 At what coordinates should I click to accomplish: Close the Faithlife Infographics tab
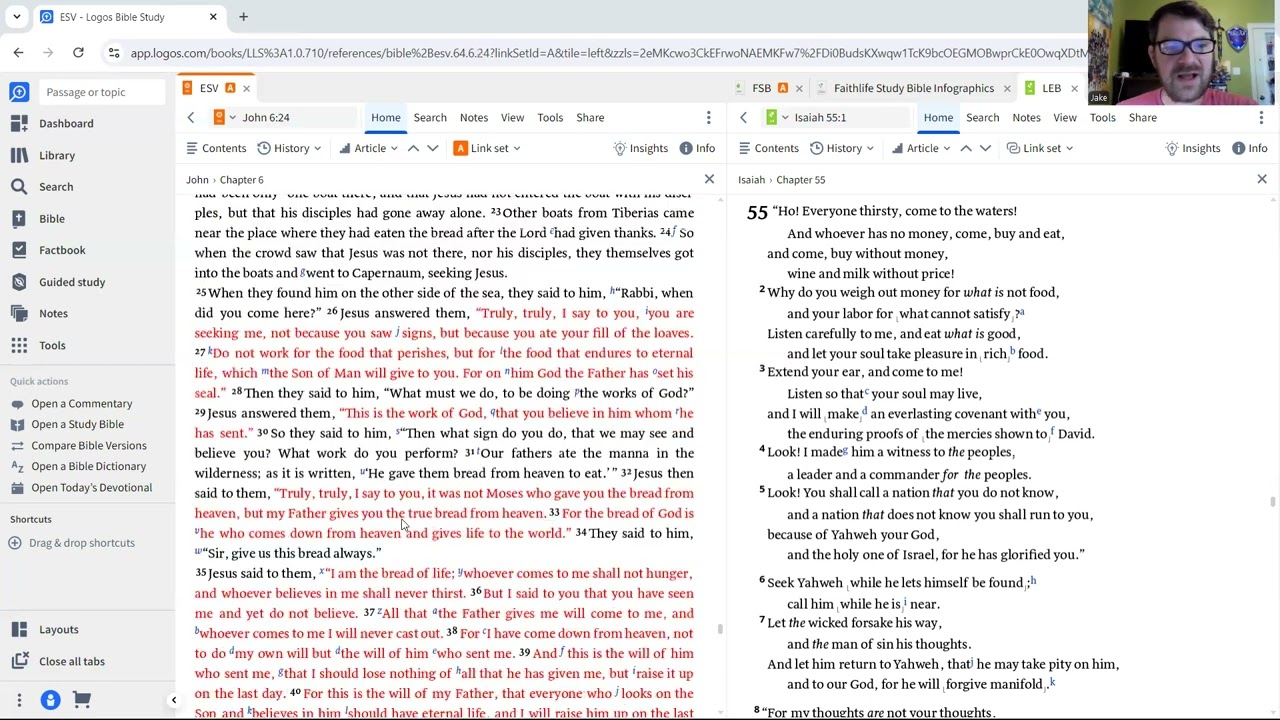click(1006, 89)
